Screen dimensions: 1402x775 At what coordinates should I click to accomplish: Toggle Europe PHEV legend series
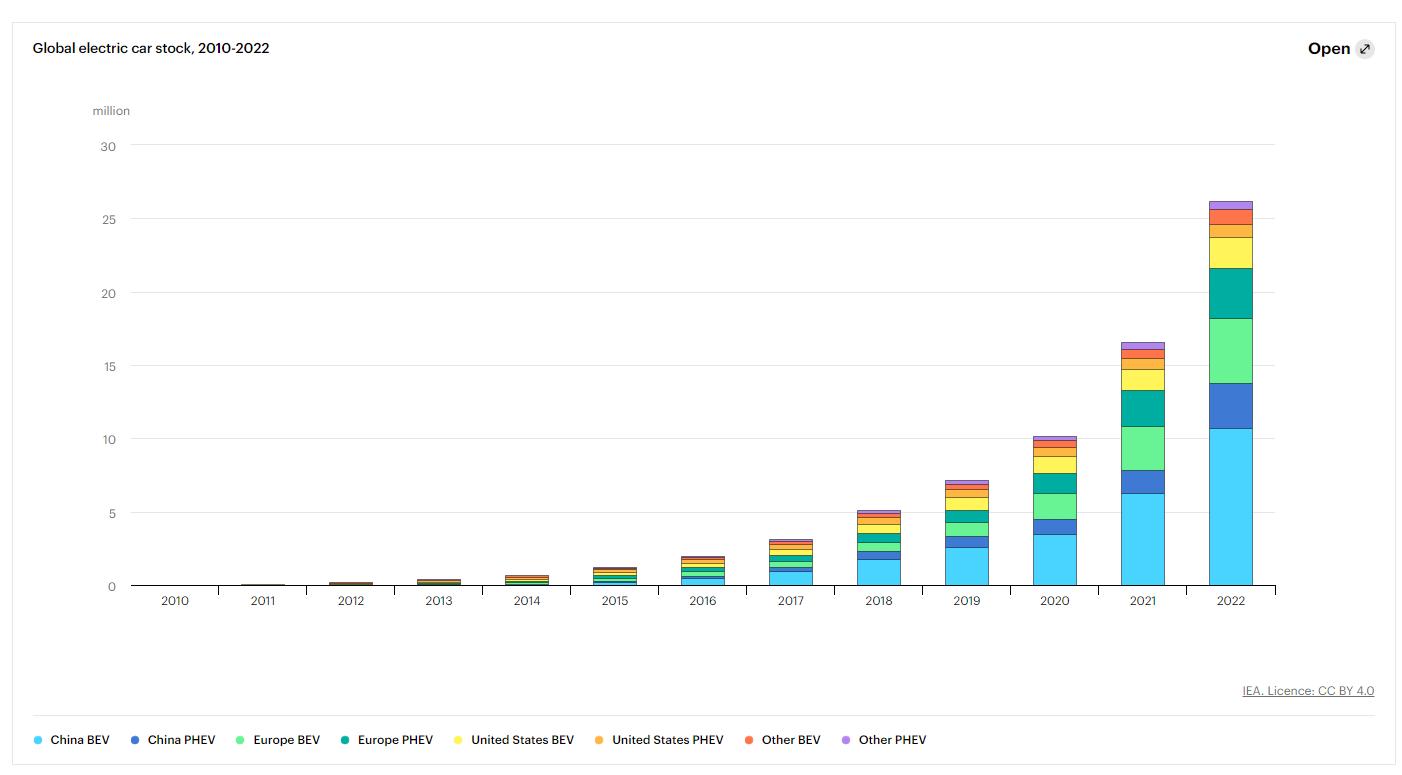click(x=387, y=740)
